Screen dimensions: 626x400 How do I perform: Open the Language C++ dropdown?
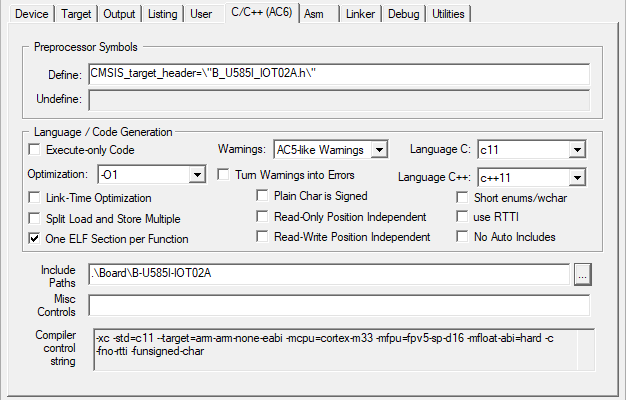576,178
